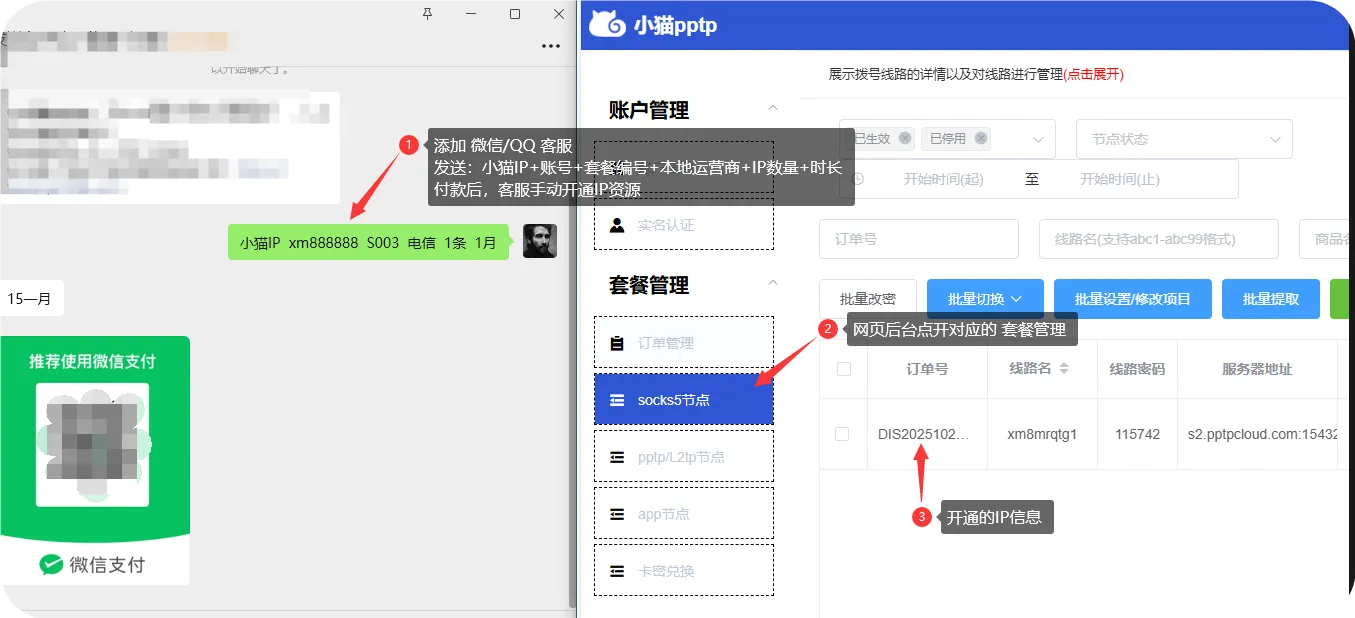Click the 小猫pptp cat logo icon
Screen dimensions: 1355x618
click(607, 23)
